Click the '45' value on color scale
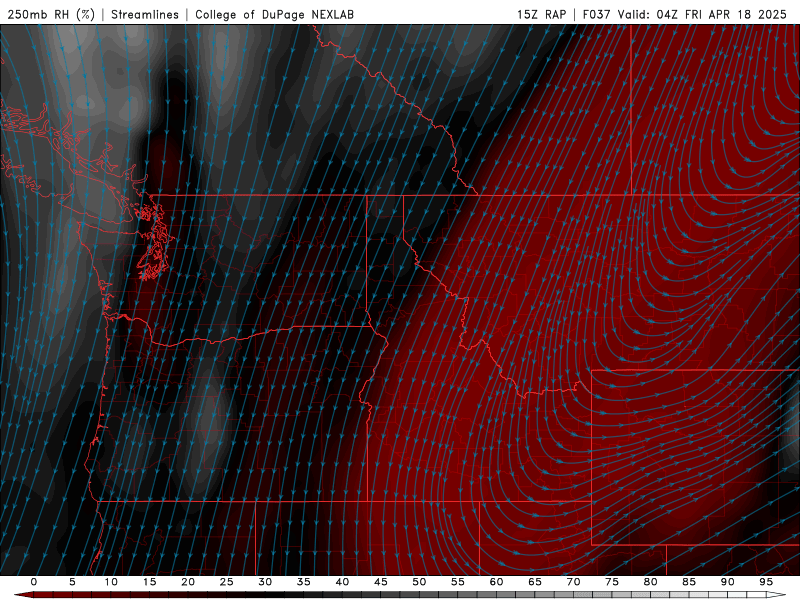The width and height of the screenshot is (800, 600). point(381,582)
